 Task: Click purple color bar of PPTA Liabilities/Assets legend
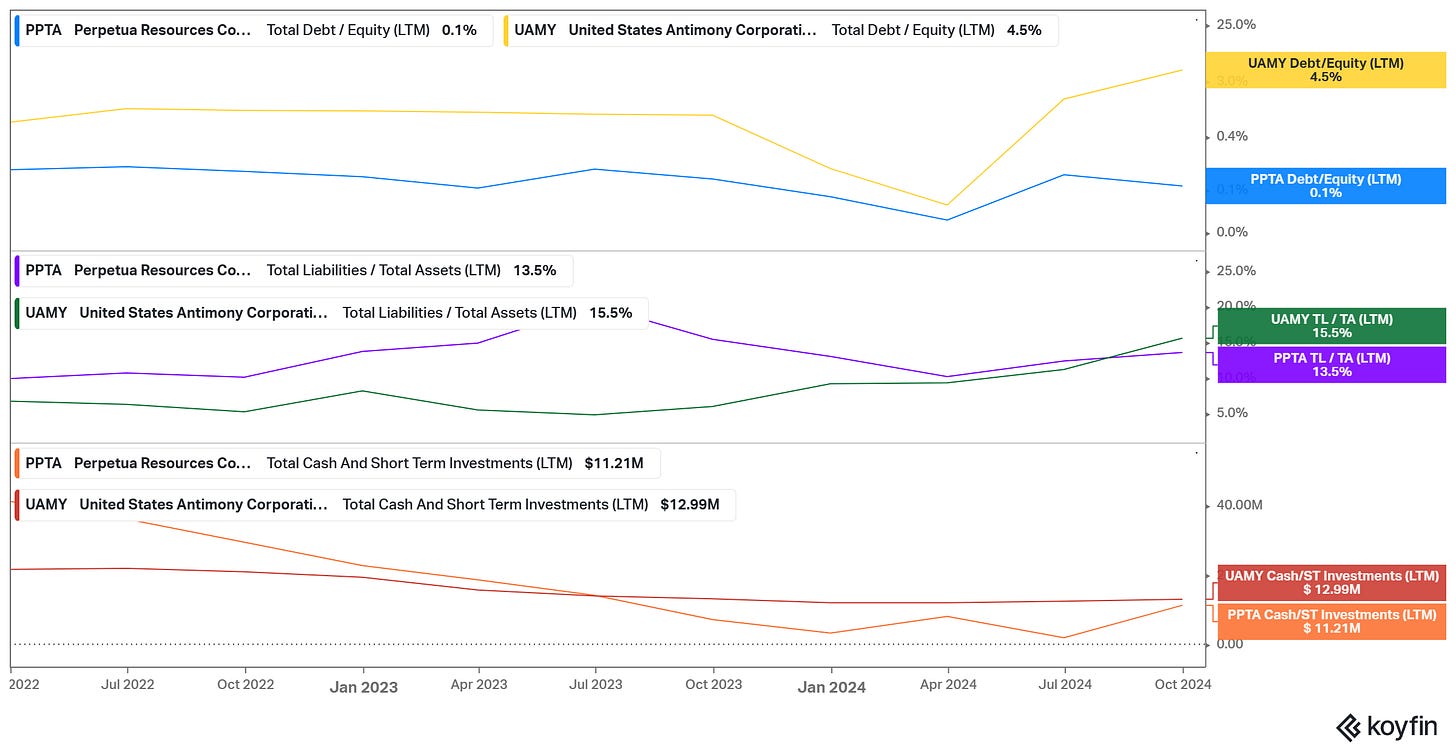pos(18,270)
